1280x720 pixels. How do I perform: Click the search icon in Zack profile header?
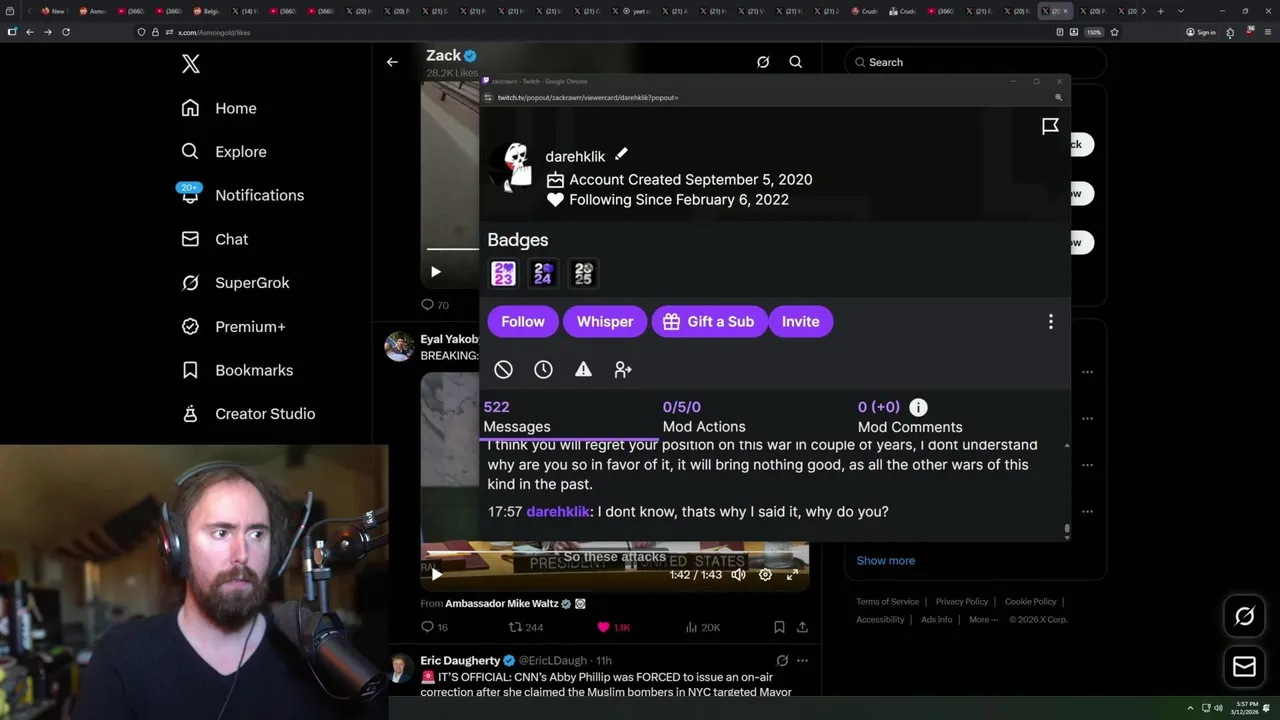tap(796, 62)
